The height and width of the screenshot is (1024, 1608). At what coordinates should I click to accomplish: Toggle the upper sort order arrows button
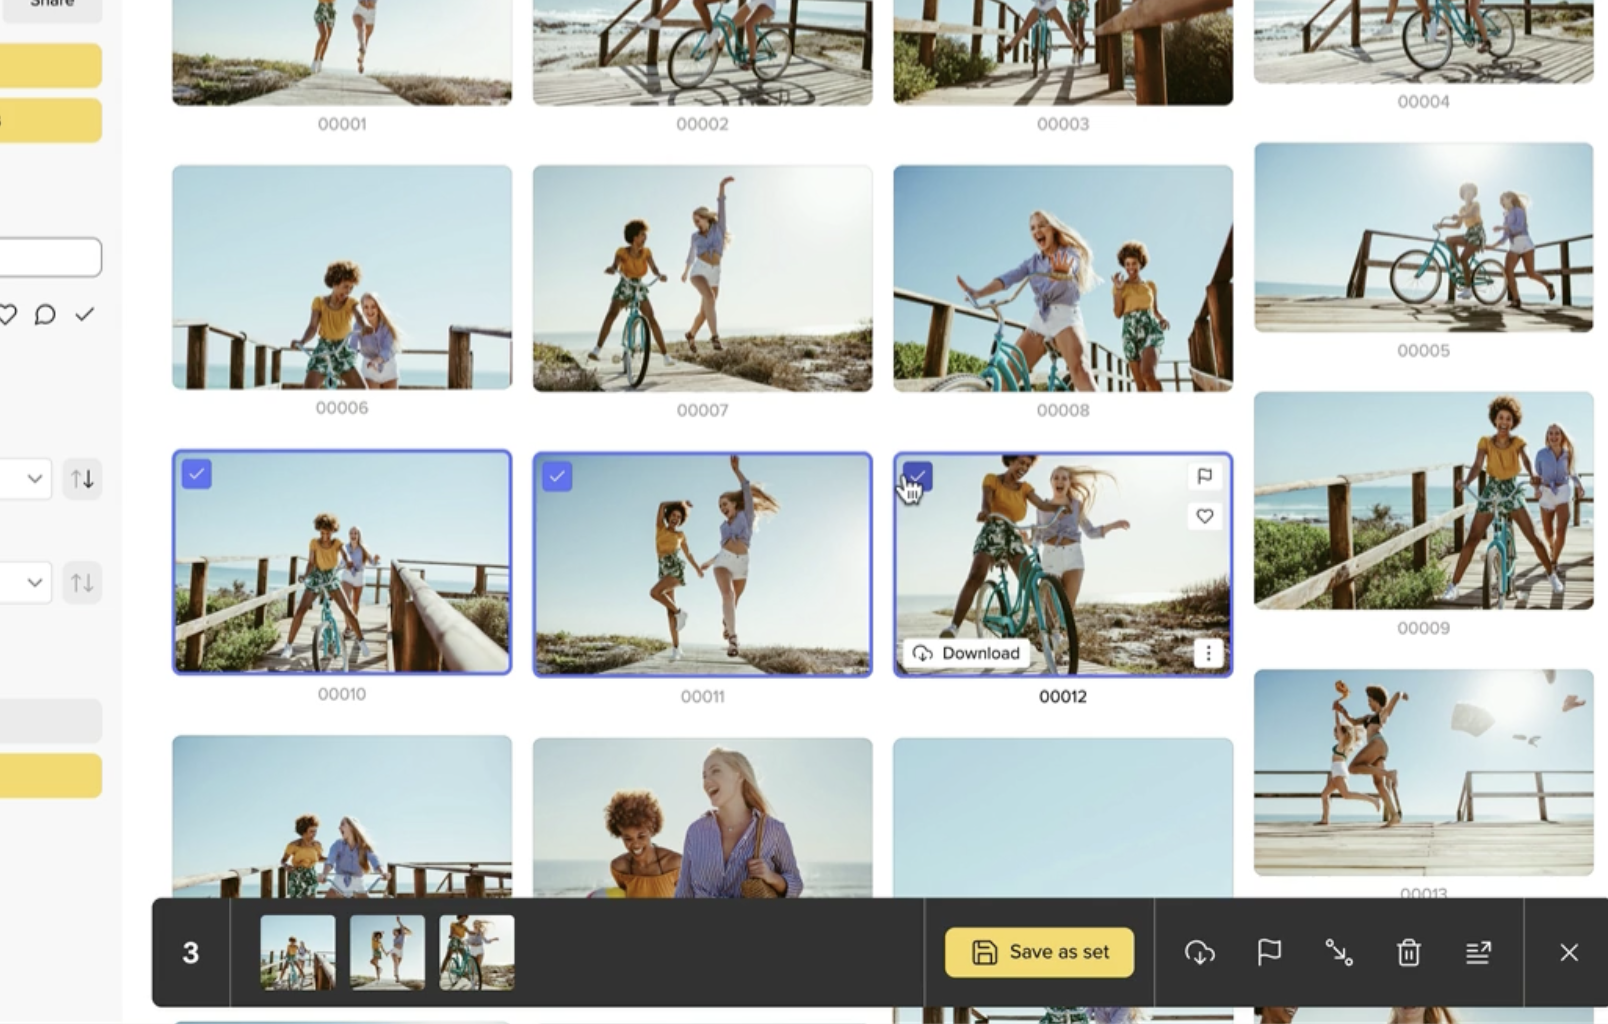82,479
